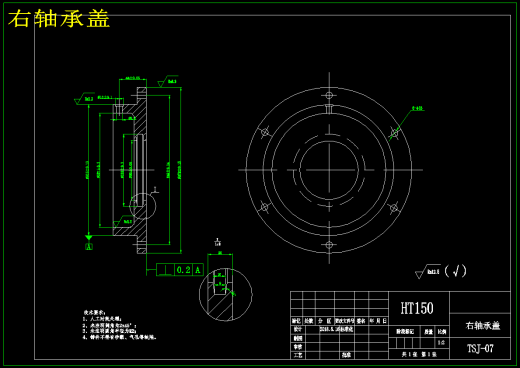Select the top bolt hole in front view
Image resolution: width=520 pixels, height=368 pixels.
click(329, 95)
